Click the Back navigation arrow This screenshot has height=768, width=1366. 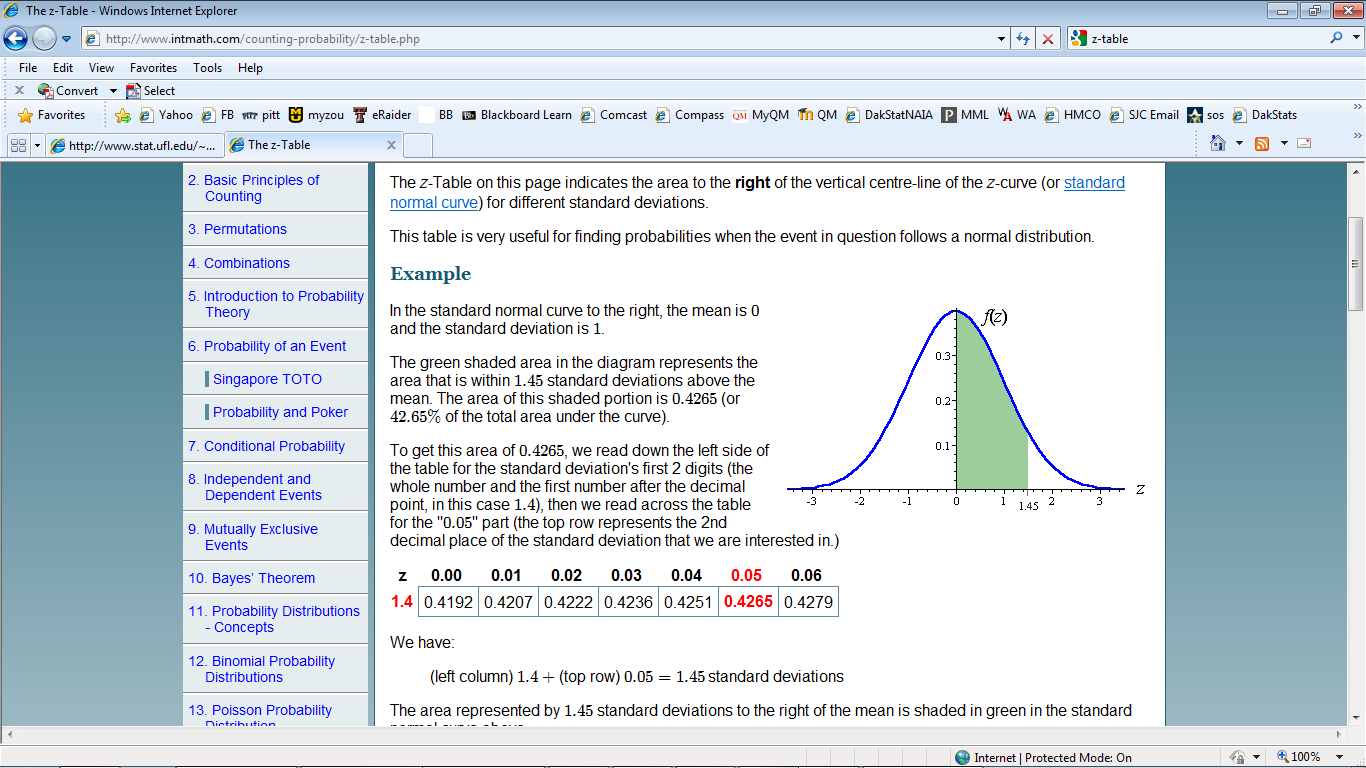pos(14,38)
